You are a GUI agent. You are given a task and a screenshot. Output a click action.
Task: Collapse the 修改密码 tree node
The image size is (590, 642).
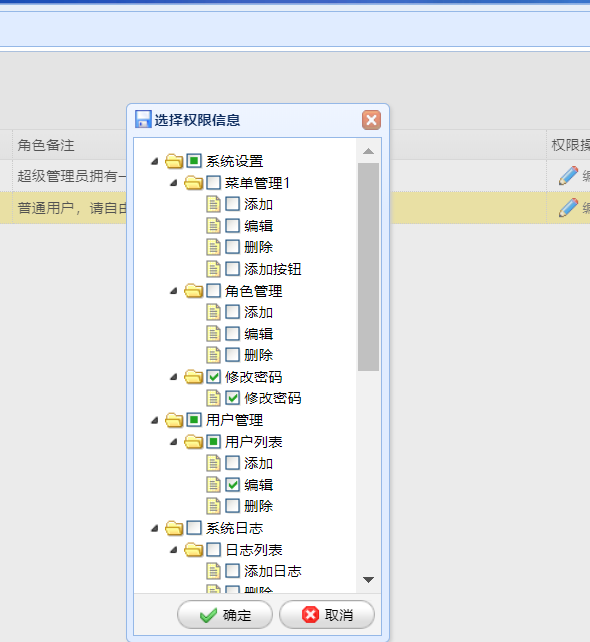174,377
